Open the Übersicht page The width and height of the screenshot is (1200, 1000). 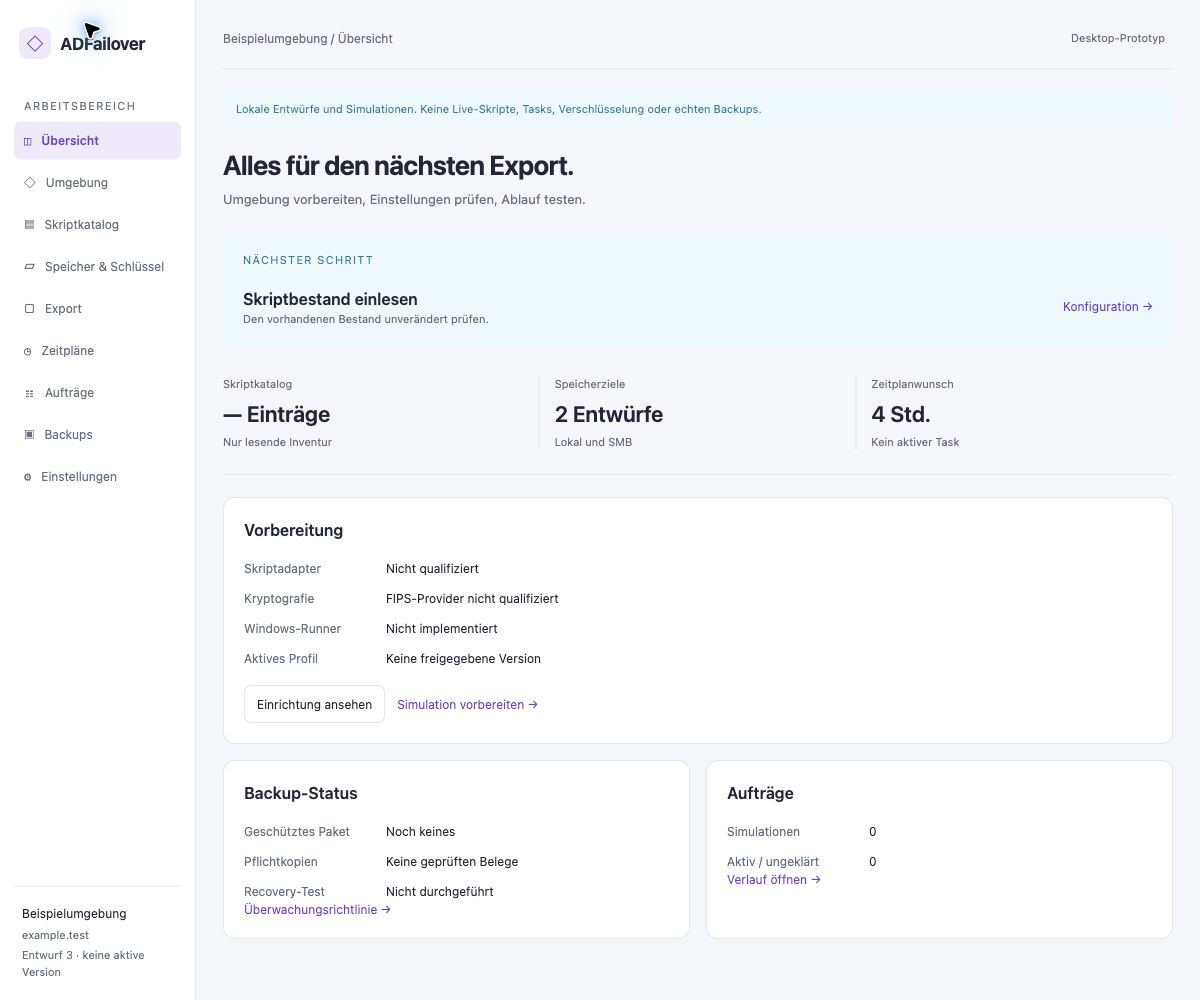[97, 141]
